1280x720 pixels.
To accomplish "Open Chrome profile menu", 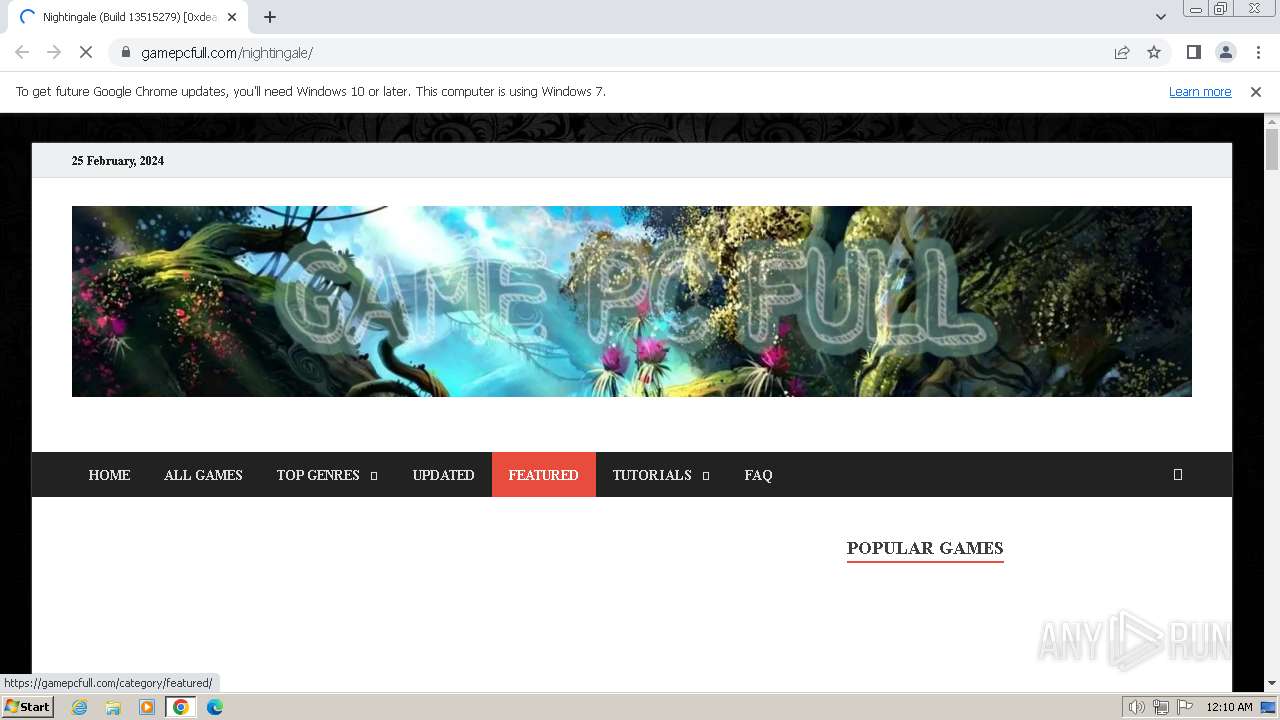I will (x=1225, y=52).
